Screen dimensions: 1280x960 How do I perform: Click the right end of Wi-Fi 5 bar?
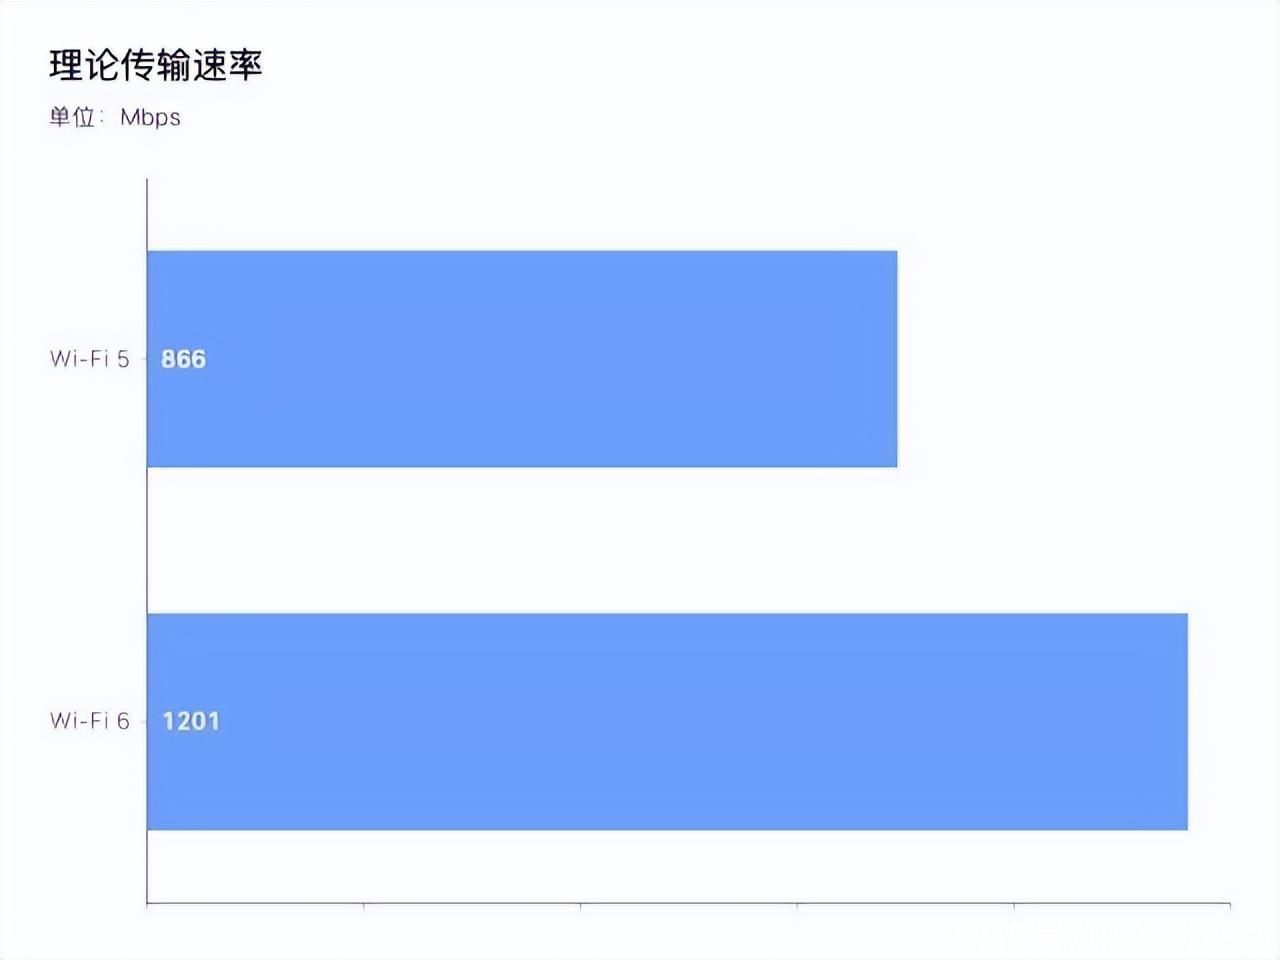895,359
